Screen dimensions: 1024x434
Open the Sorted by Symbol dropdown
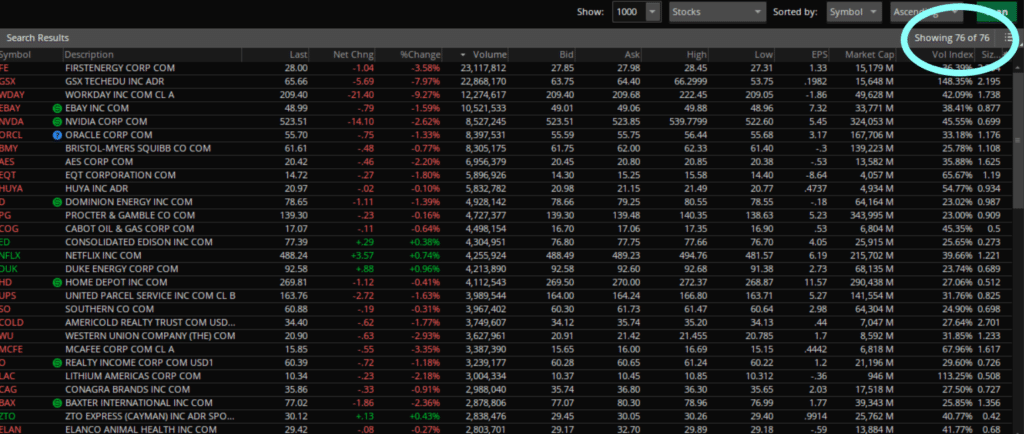coord(854,12)
